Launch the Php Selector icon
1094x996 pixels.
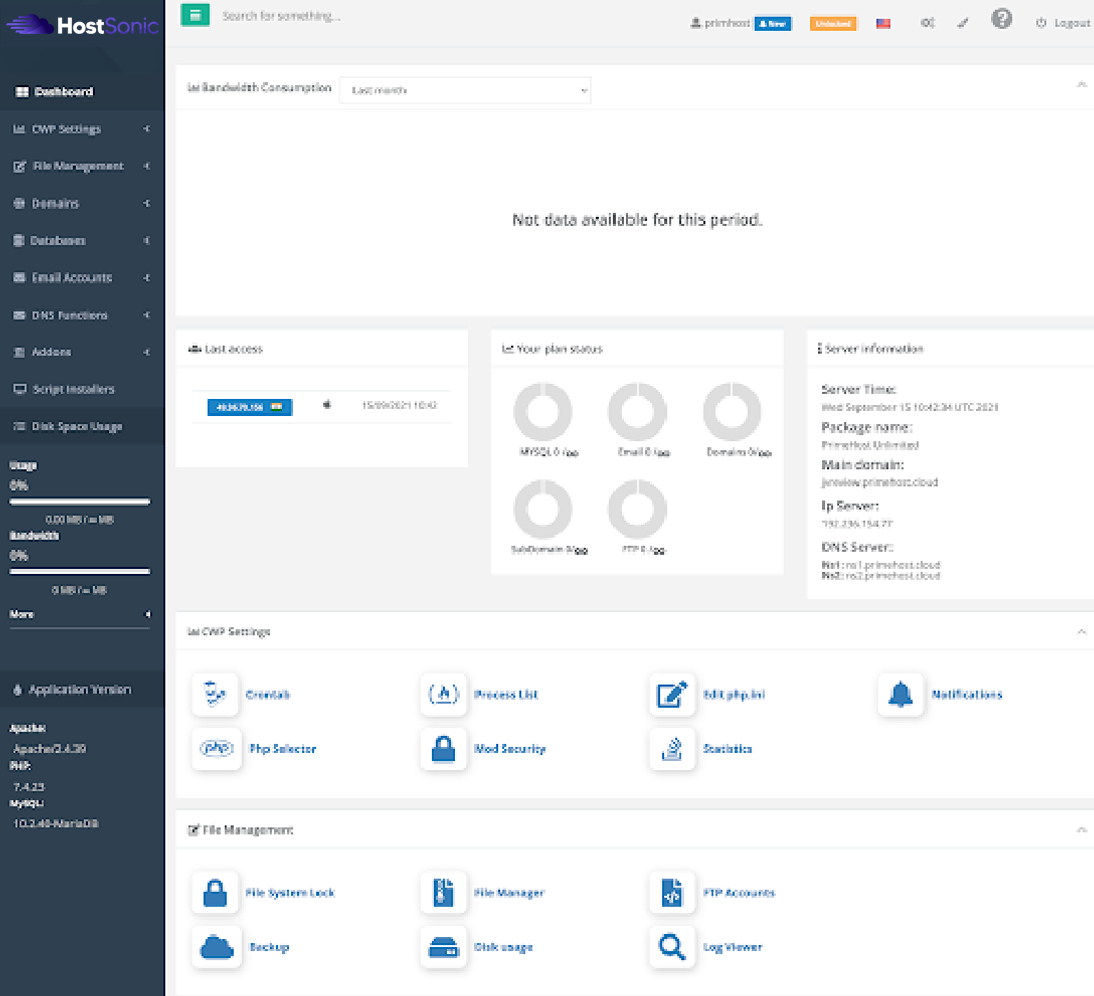215,749
